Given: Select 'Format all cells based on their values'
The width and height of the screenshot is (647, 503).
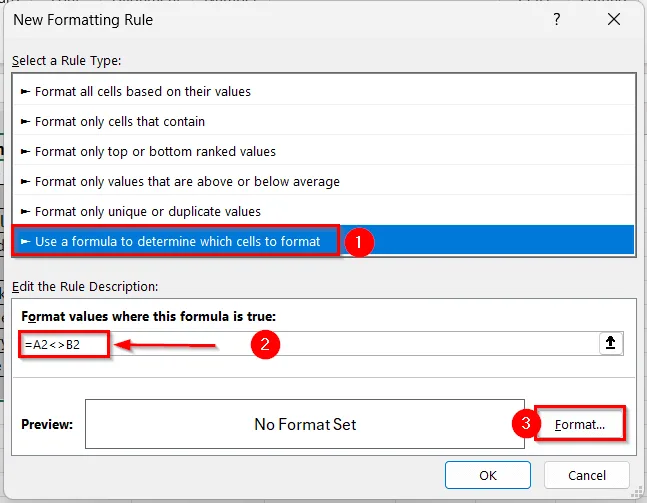Looking at the screenshot, I should 324,91.
